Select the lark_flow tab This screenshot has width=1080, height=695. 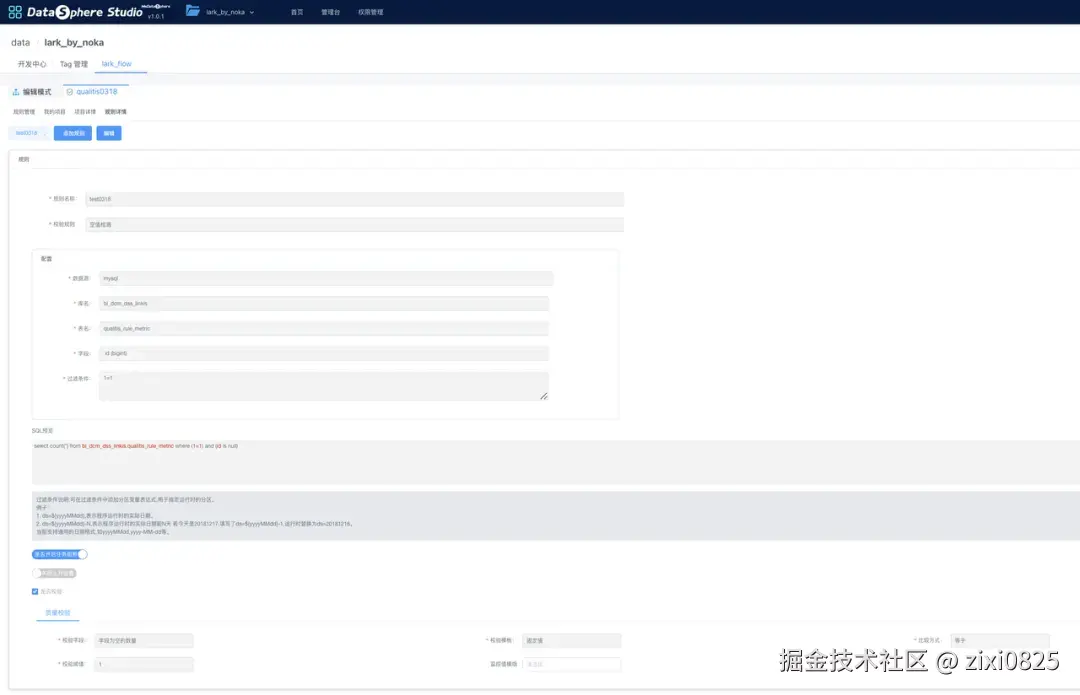pyautogui.click(x=117, y=63)
